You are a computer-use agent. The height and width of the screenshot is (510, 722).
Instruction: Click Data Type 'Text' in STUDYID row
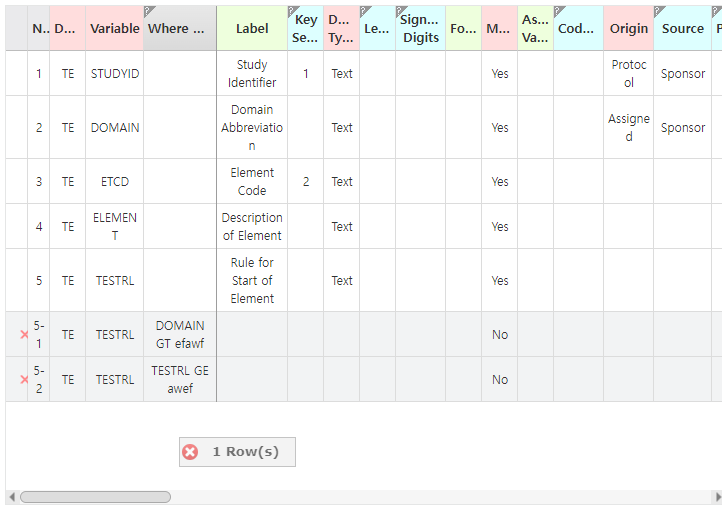pyautogui.click(x=342, y=74)
